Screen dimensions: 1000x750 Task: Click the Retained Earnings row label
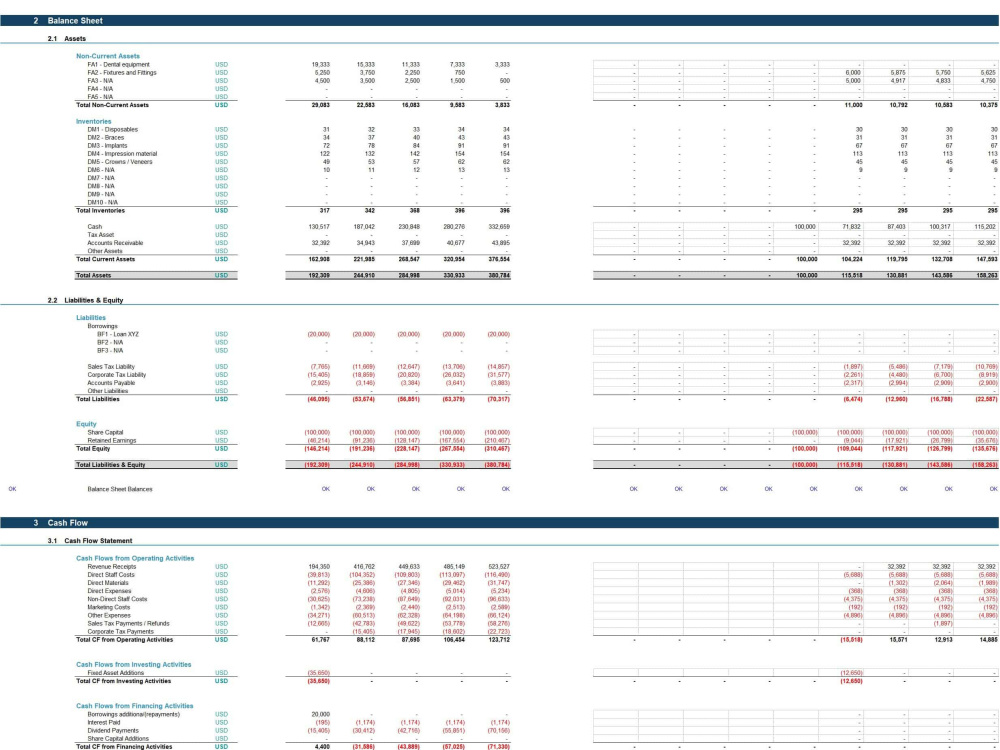[112, 441]
